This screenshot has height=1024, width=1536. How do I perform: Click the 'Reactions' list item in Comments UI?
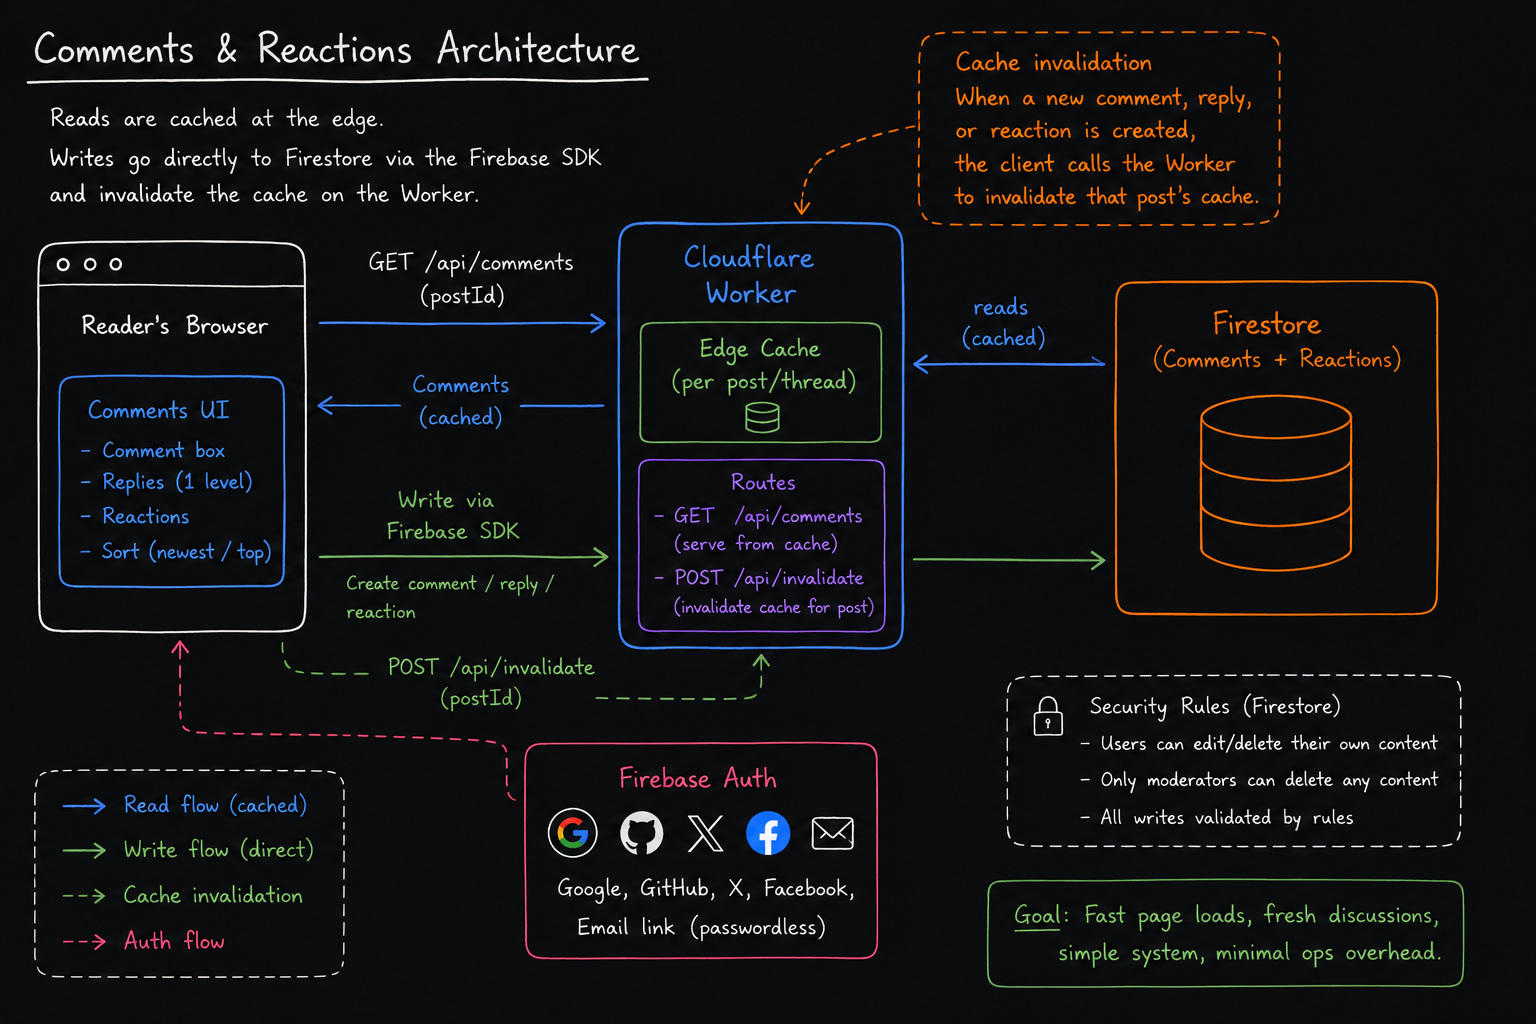[x=145, y=516]
